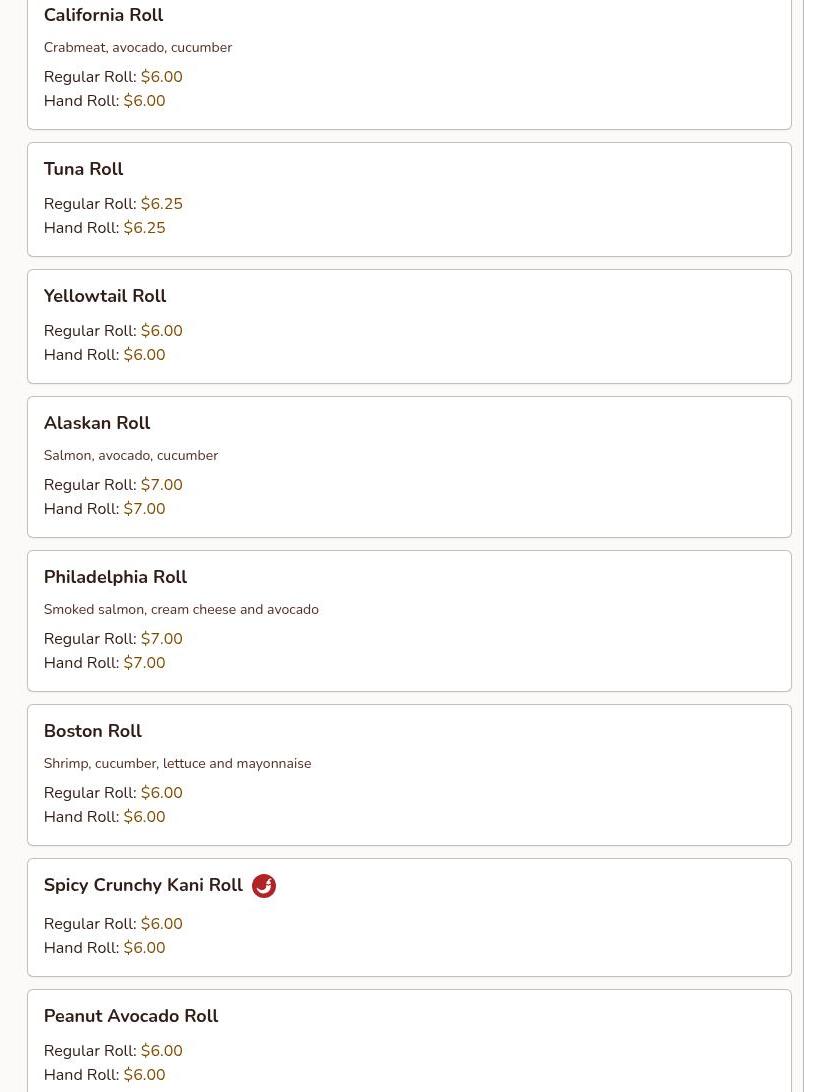The image size is (824, 1092).
Task: Choose California Roll regular roll $6.00 price
Action: pyautogui.click(x=161, y=77)
